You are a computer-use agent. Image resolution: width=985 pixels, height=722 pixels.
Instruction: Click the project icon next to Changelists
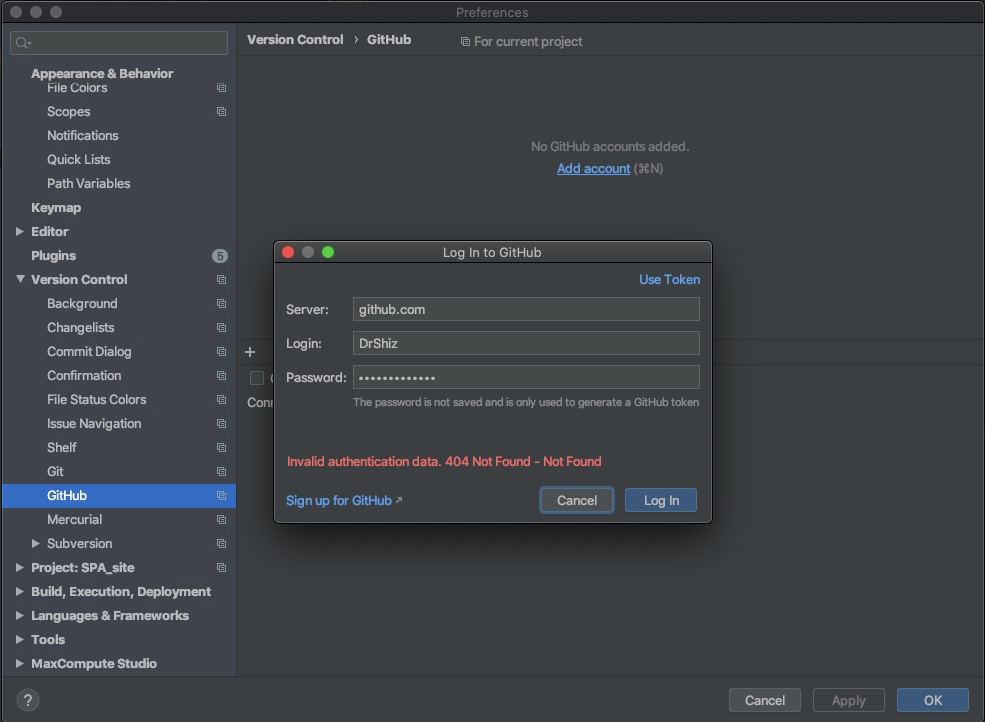pos(221,327)
